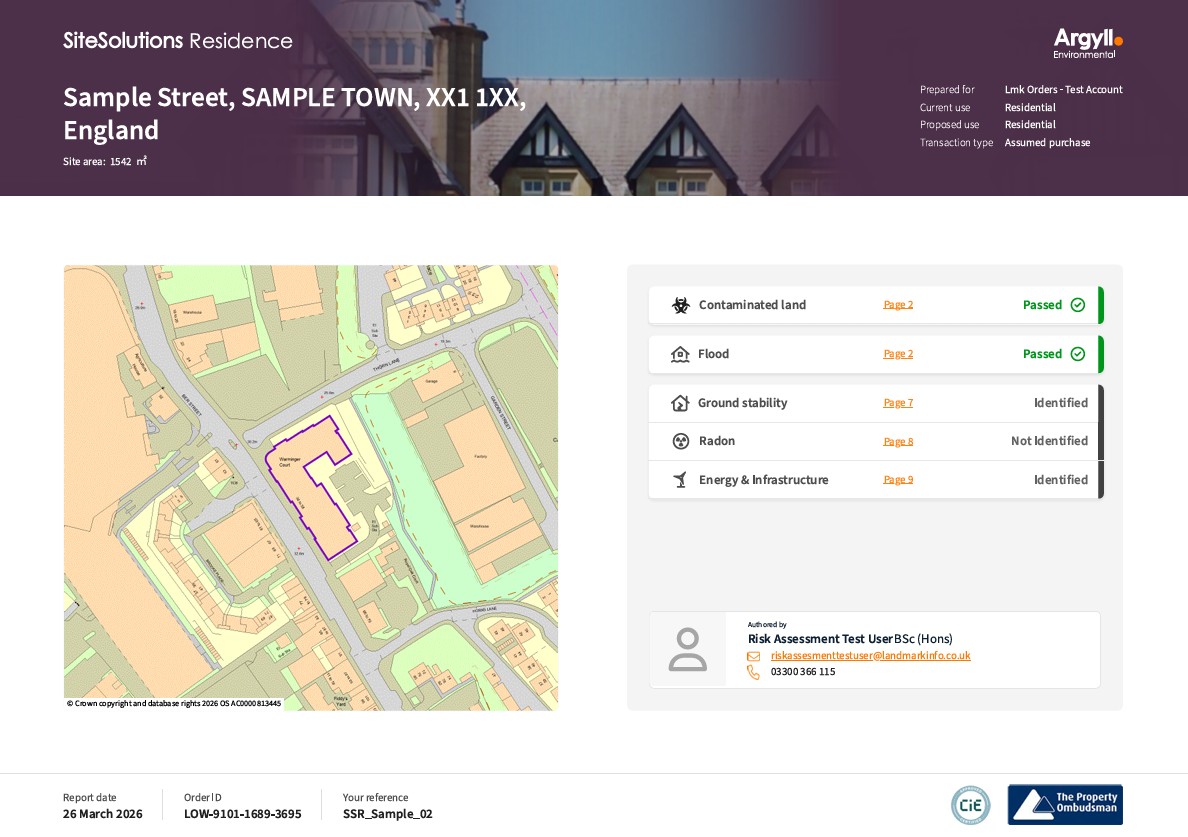Click The Property Ombudsman logo

pos(1065,805)
